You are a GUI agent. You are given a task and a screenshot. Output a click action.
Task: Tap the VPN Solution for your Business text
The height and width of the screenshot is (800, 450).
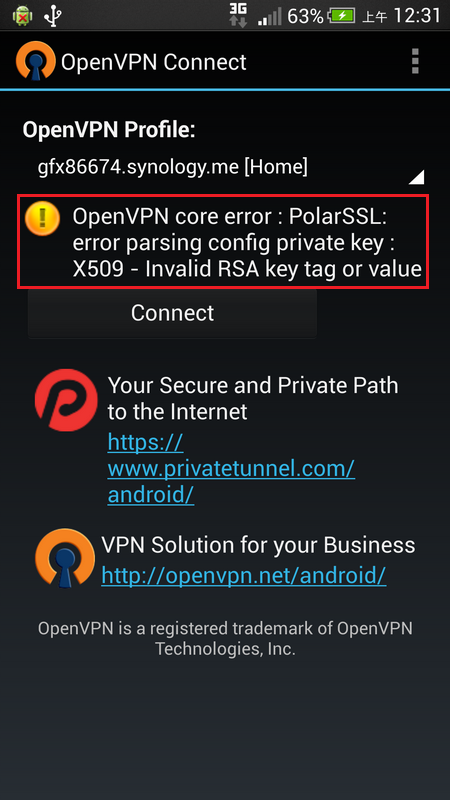point(258,545)
